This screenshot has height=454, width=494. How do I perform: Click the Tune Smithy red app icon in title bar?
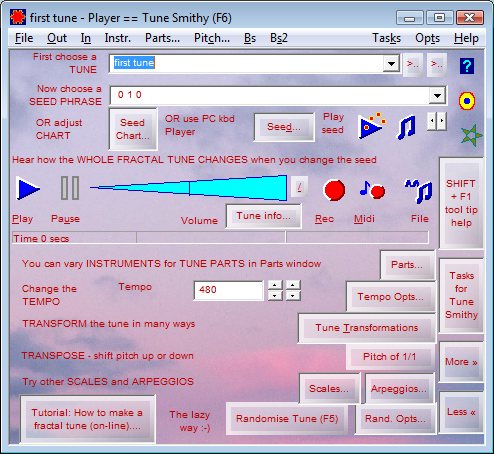18,17
